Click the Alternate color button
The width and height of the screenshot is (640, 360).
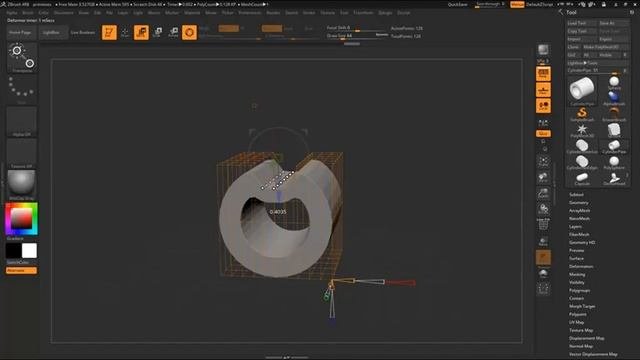21,271
